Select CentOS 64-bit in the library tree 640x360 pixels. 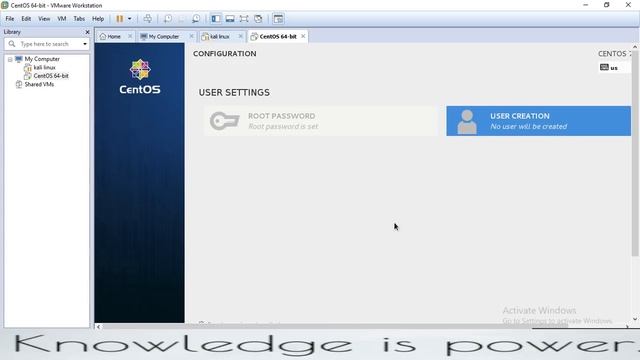coord(51,76)
